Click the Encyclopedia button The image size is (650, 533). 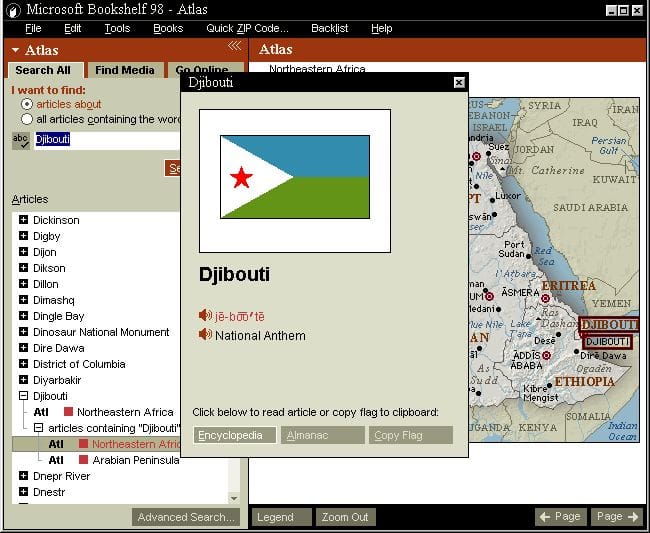[x=235, y=435]
